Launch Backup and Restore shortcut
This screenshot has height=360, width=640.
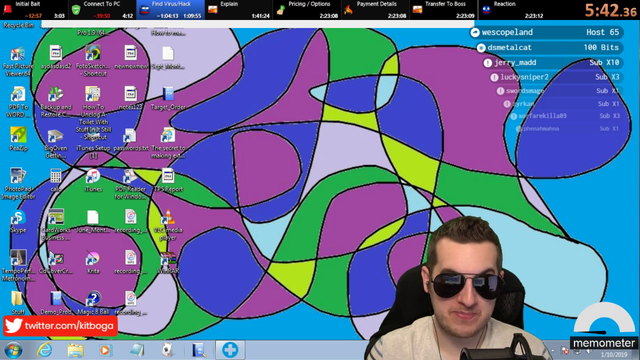click(x=56, y=102)
